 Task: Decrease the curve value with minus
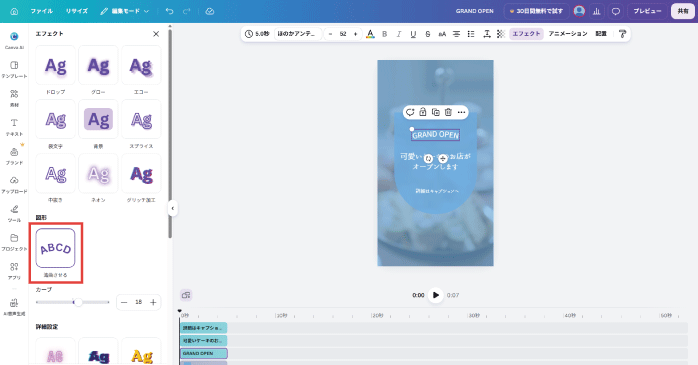tap(124, 302)
